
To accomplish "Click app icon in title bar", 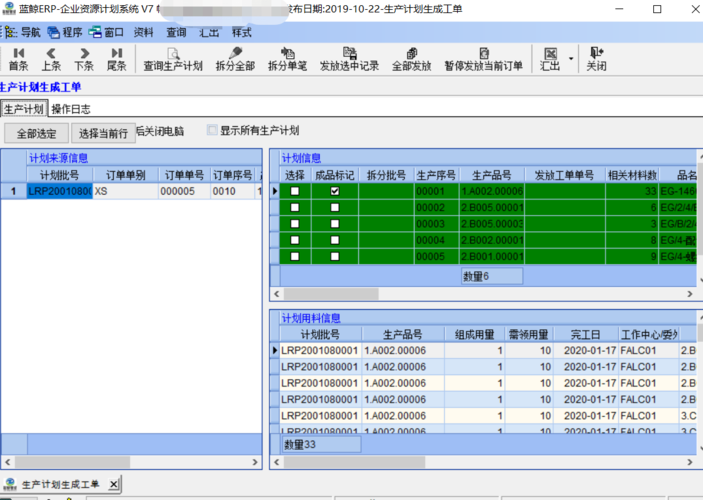I will 9,9.
